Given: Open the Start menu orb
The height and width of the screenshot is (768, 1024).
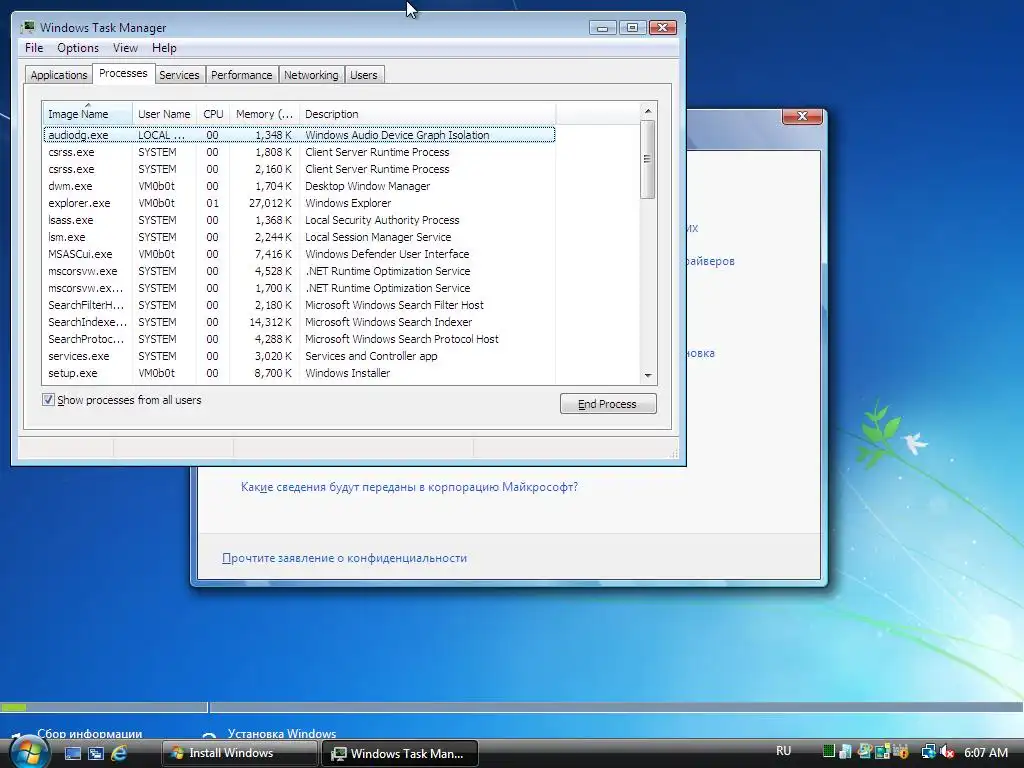Looking at the screenshot, I should tap(28, 753).
